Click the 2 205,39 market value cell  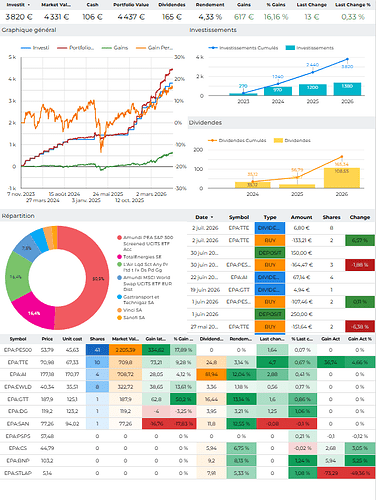coord(125,350)
